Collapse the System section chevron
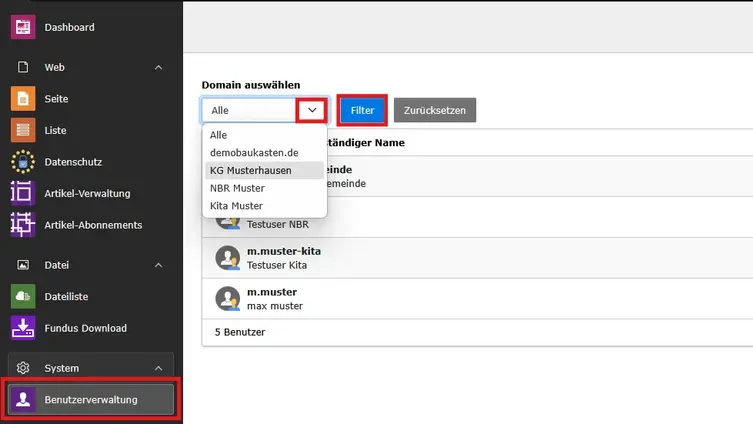The width and height of the screenshot is (753, 424). [x=158, y=368]
